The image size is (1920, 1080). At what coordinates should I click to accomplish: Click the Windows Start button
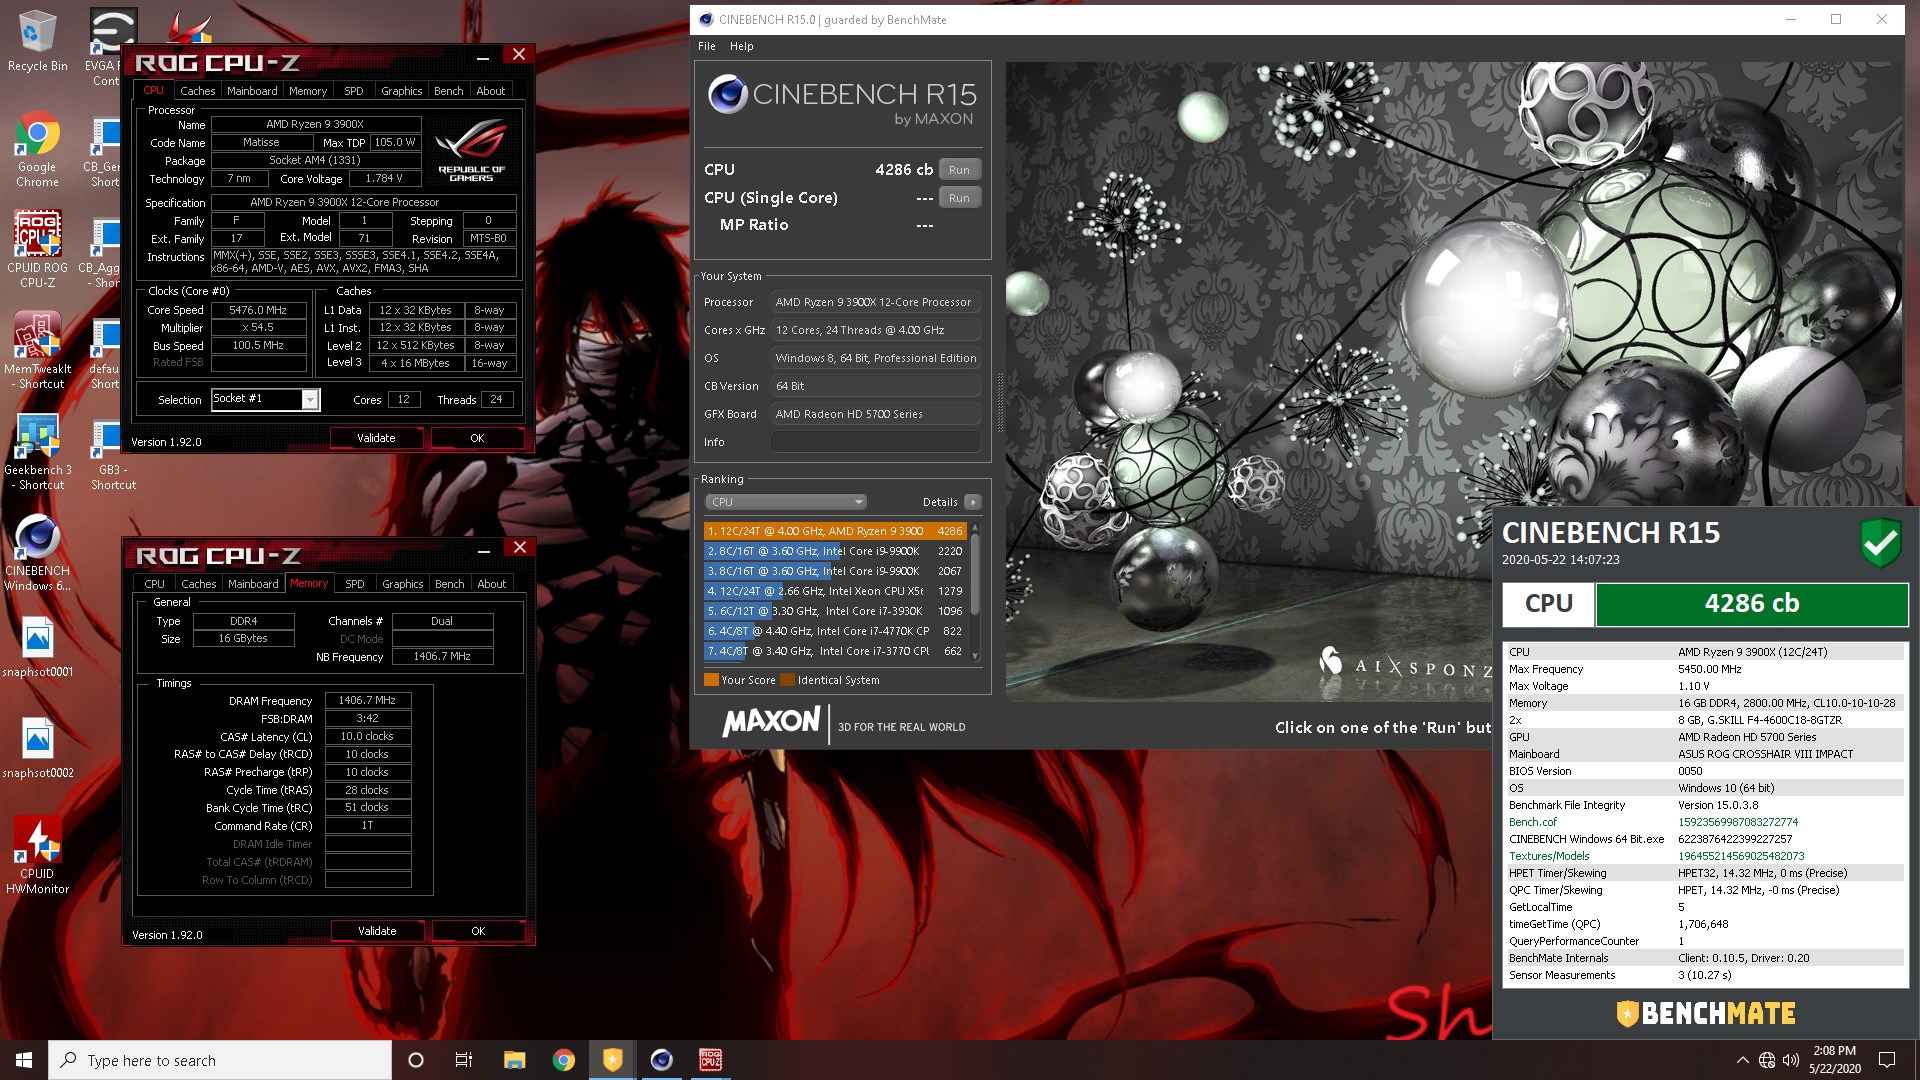[x=24, y=1060]
